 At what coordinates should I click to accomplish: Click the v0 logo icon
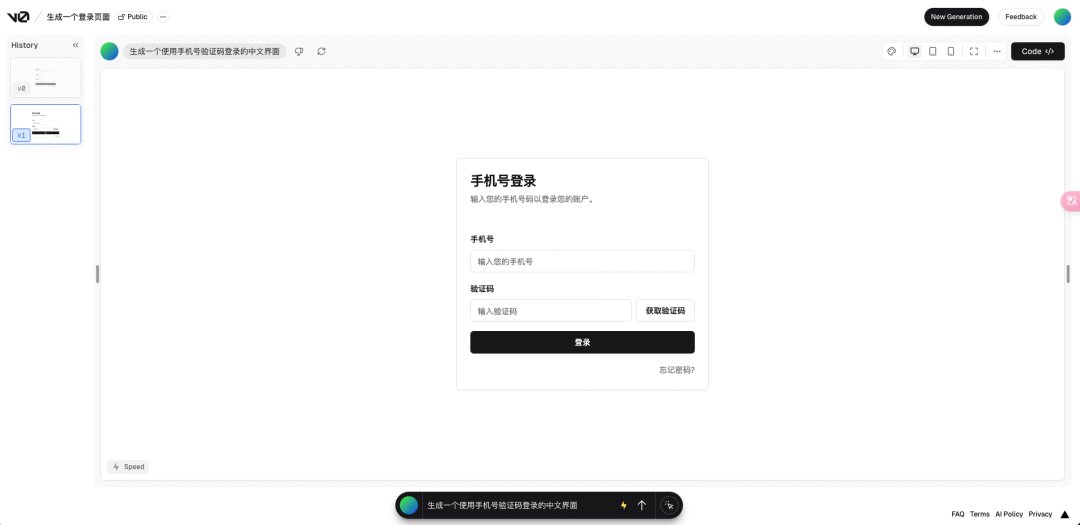pos(18,17)
